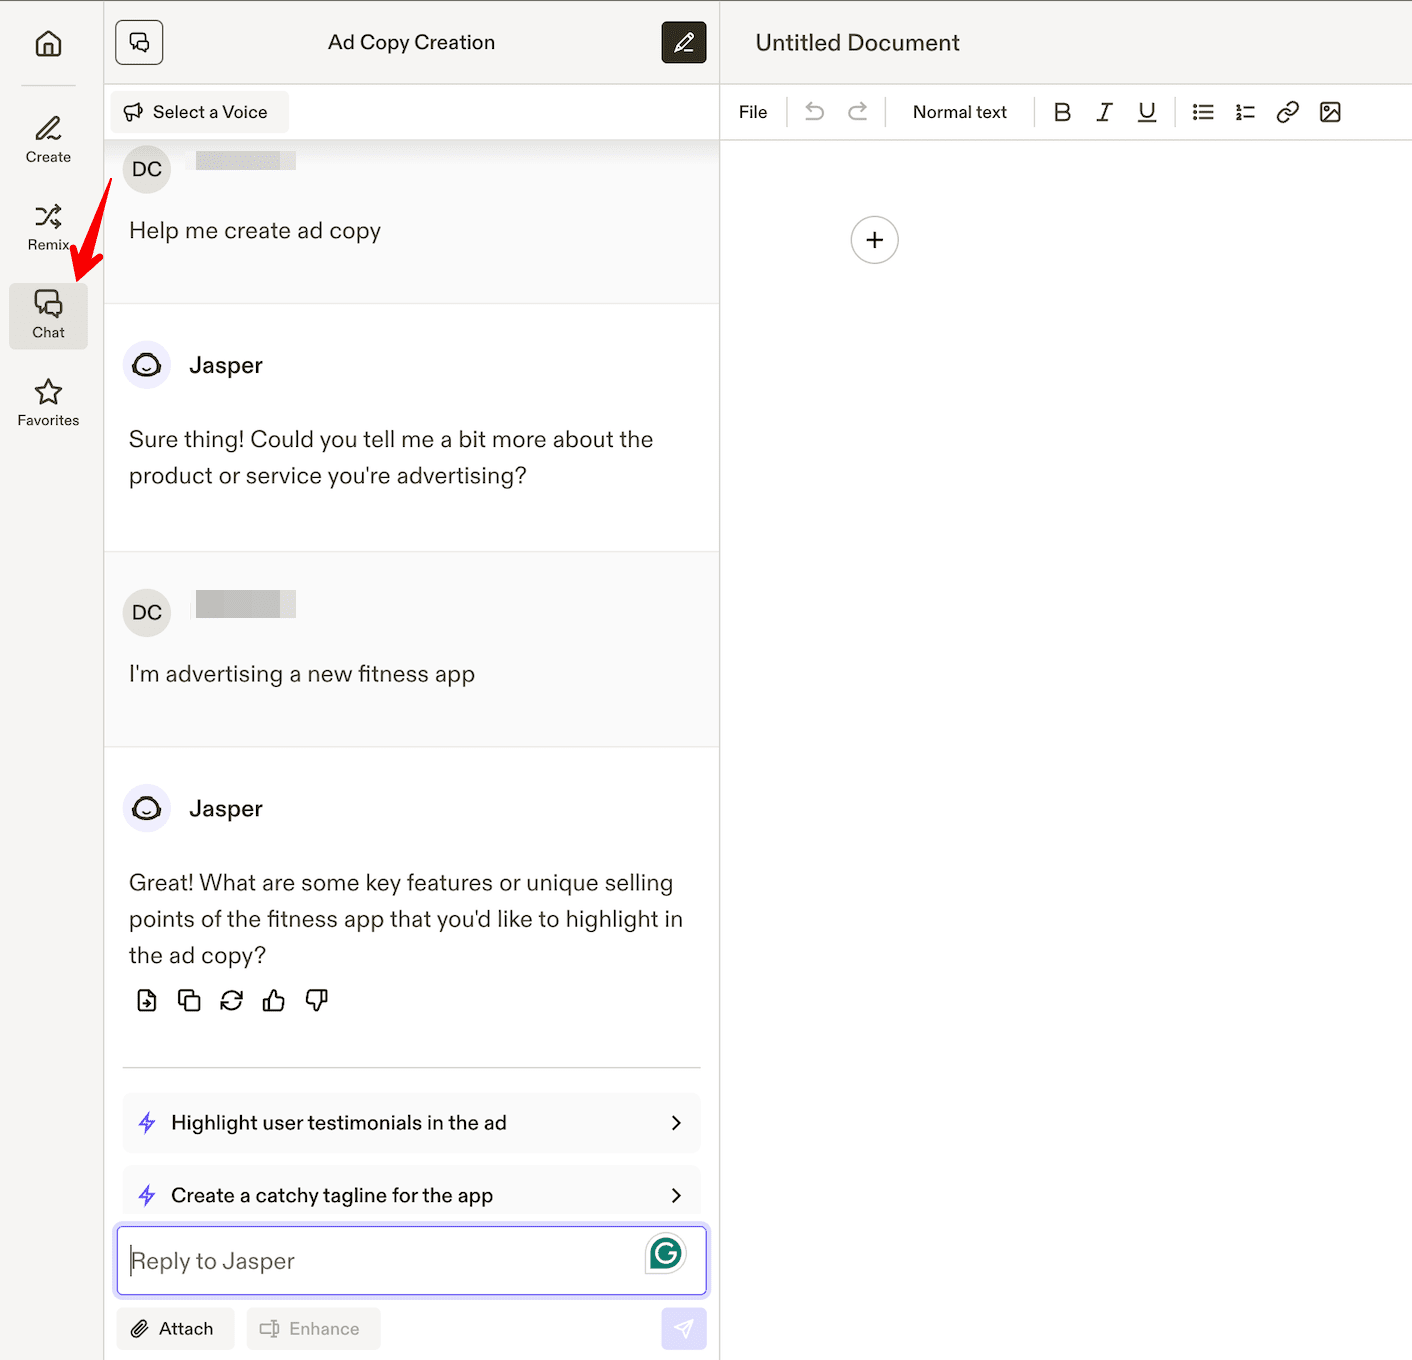The image size is (1412, 1360).
Task: Send Jasper's reply to the document
Action: (x=147, y=1000)
